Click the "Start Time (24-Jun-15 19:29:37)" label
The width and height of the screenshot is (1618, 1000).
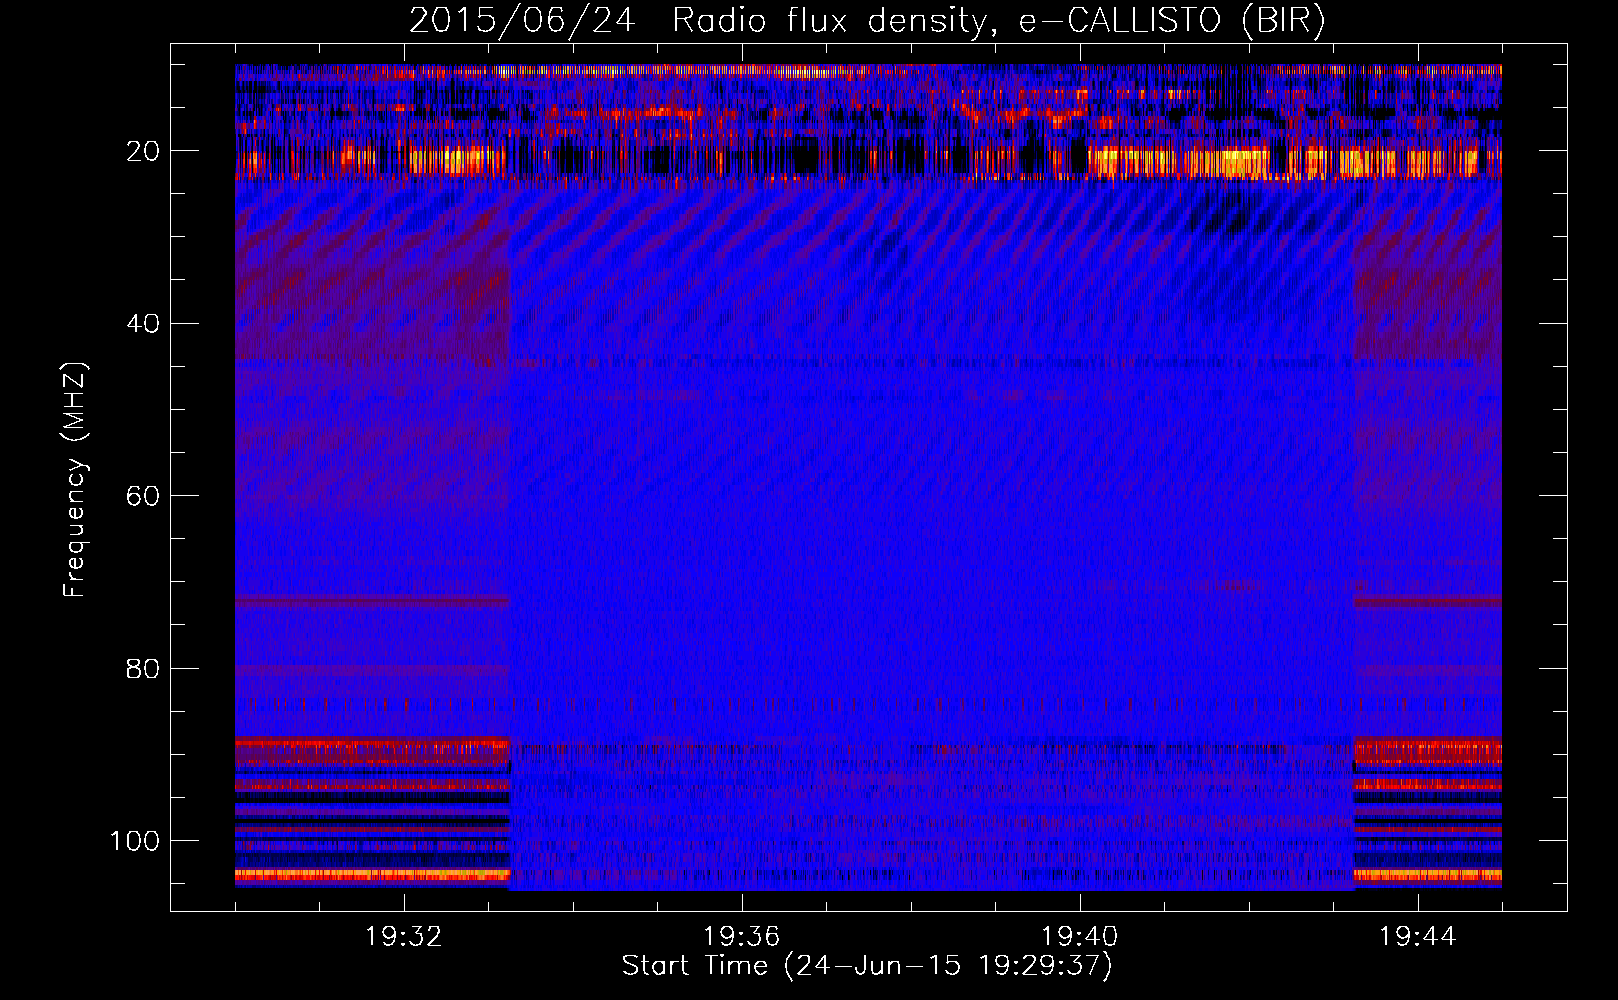coord(867,966)
